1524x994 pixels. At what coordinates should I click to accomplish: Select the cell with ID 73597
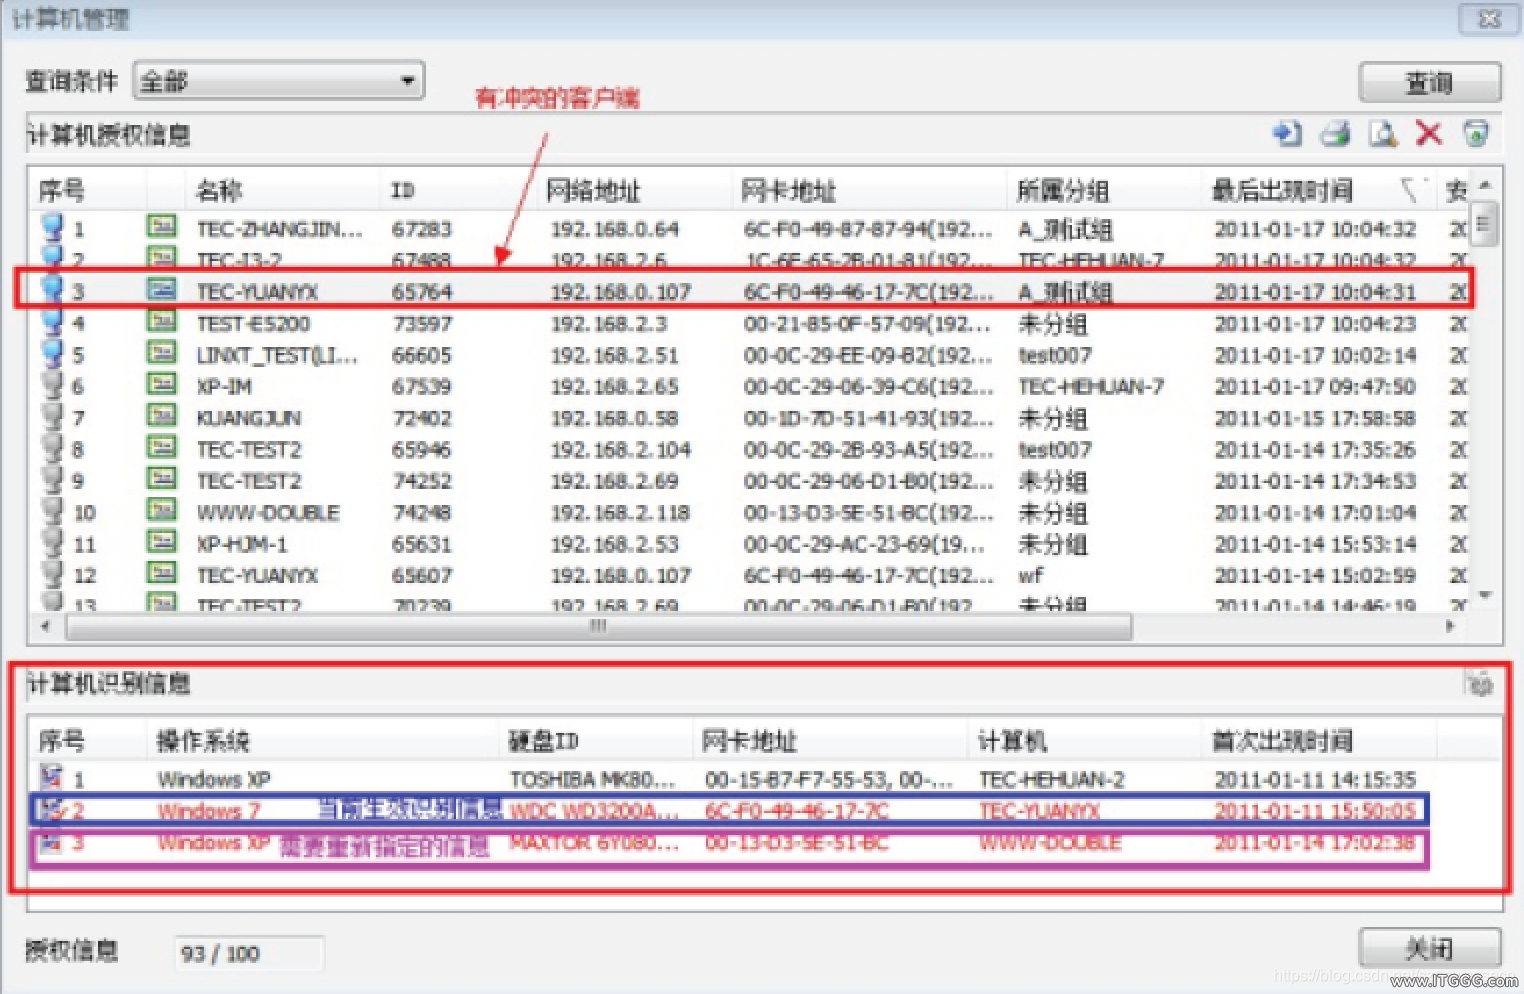coord(422,324)
